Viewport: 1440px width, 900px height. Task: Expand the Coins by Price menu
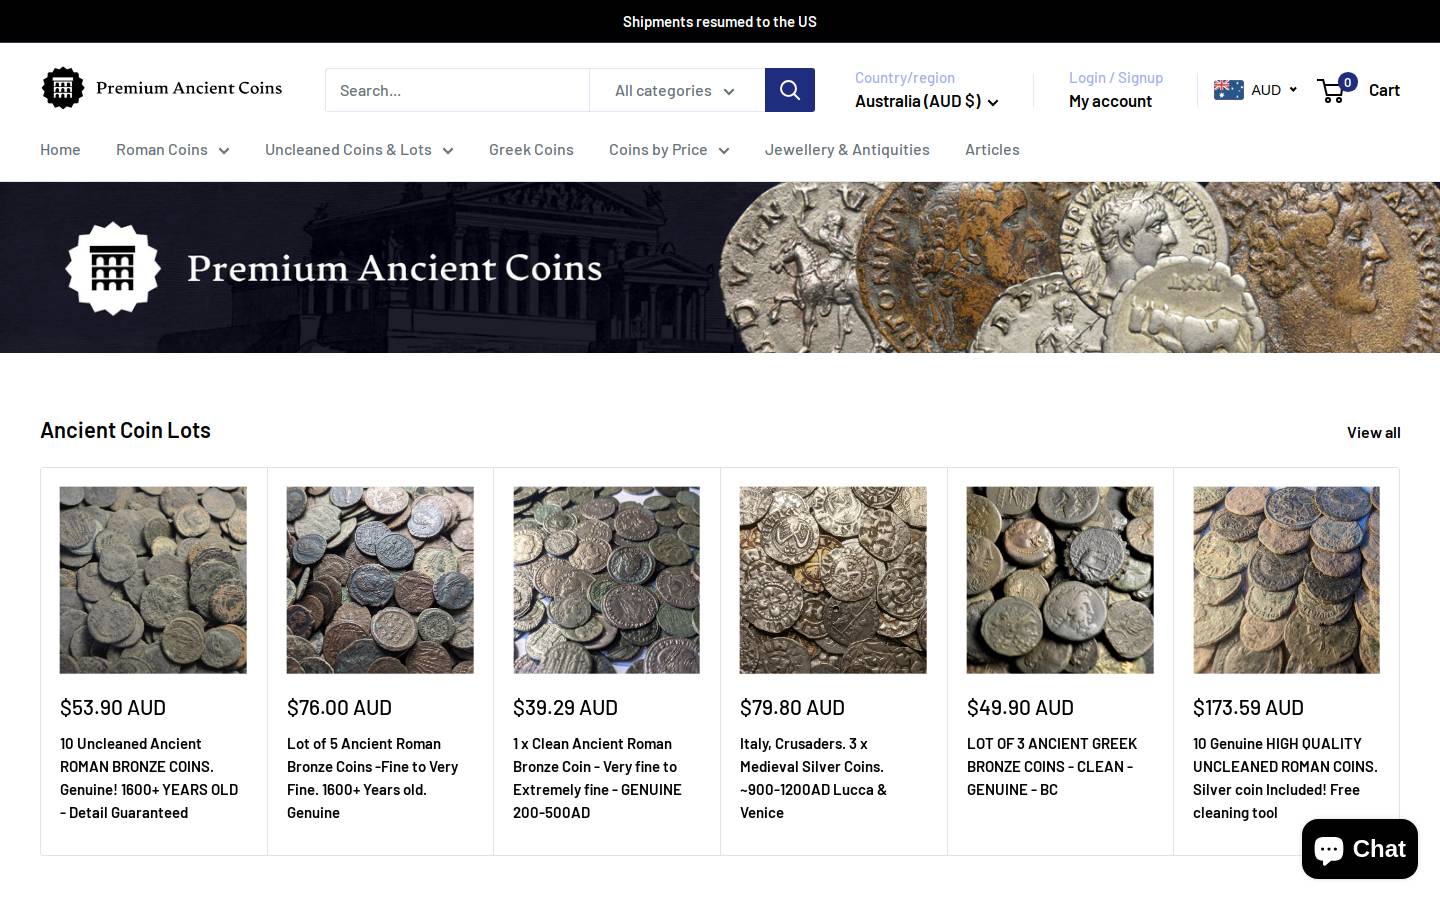pyautogui.click(x=669, y=150)
